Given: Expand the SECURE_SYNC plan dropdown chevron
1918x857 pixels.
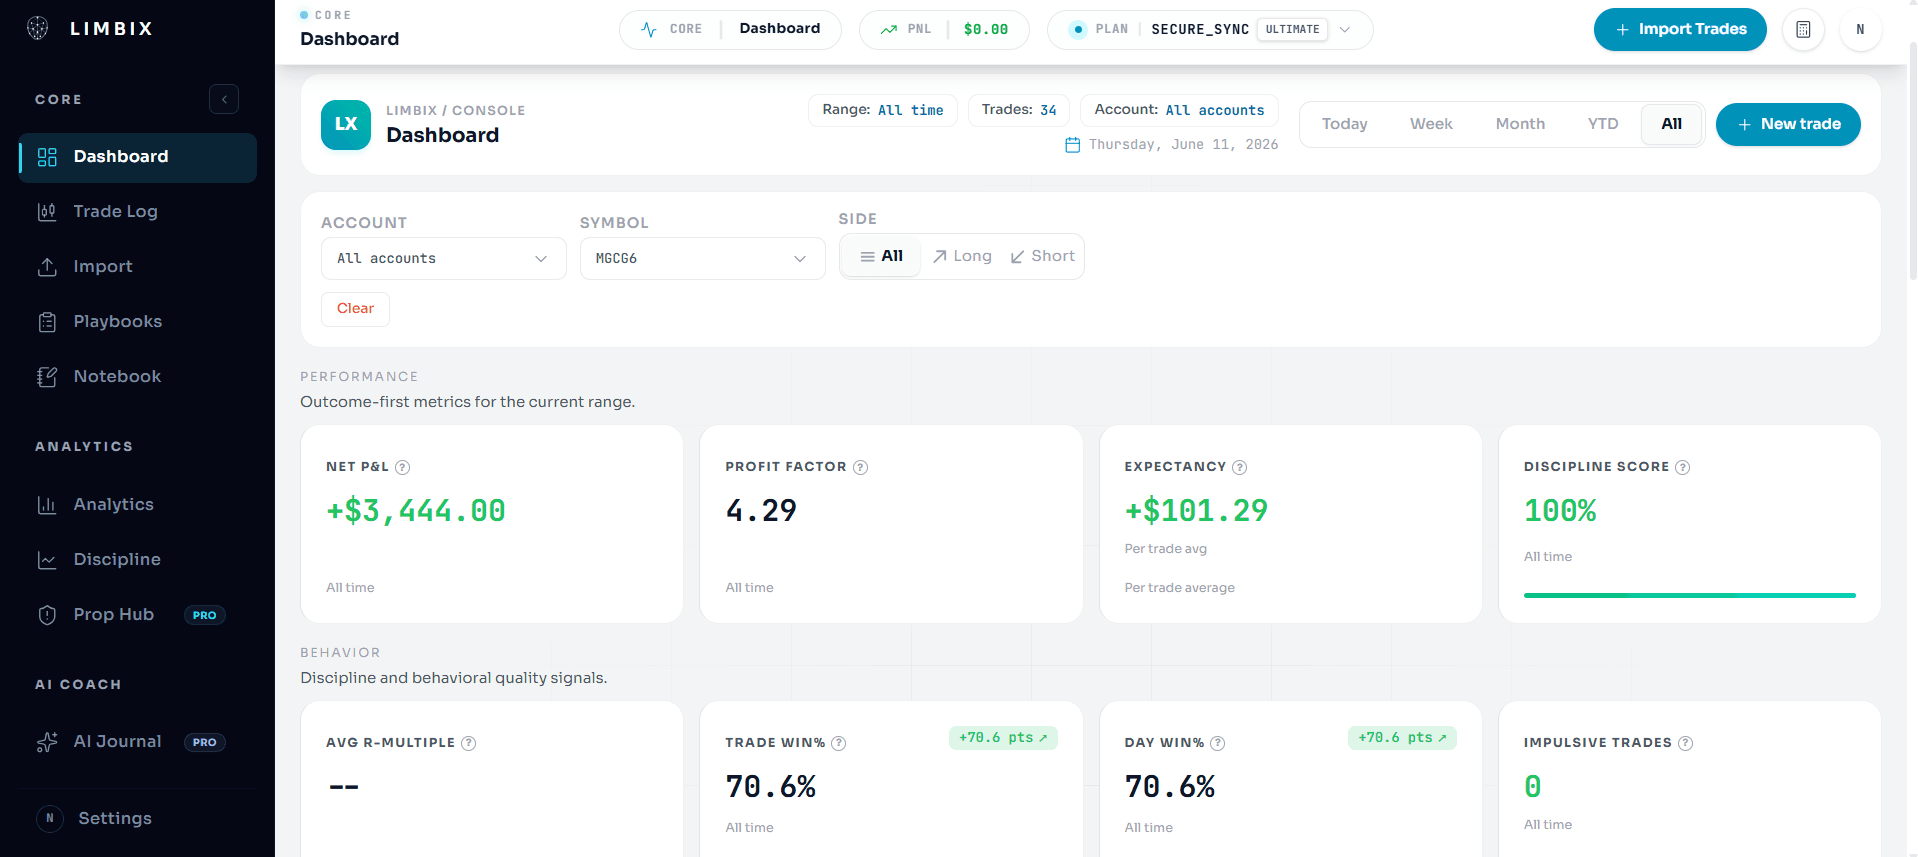Looking at the screenshot, I should coord(1345,29).
